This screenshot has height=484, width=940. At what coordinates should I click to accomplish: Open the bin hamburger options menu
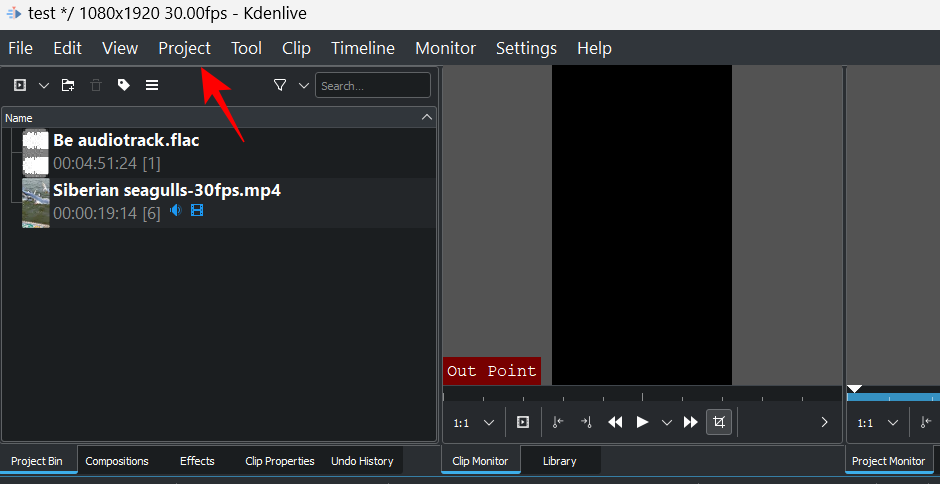tap(152, 86)
